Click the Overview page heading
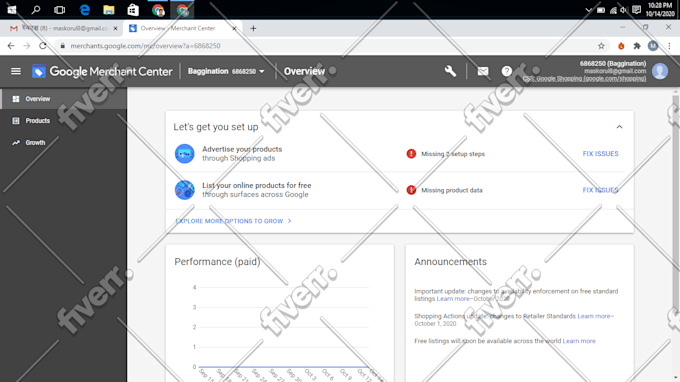The height and width of the screenshot is (382, 680). [x=304, y=71]
